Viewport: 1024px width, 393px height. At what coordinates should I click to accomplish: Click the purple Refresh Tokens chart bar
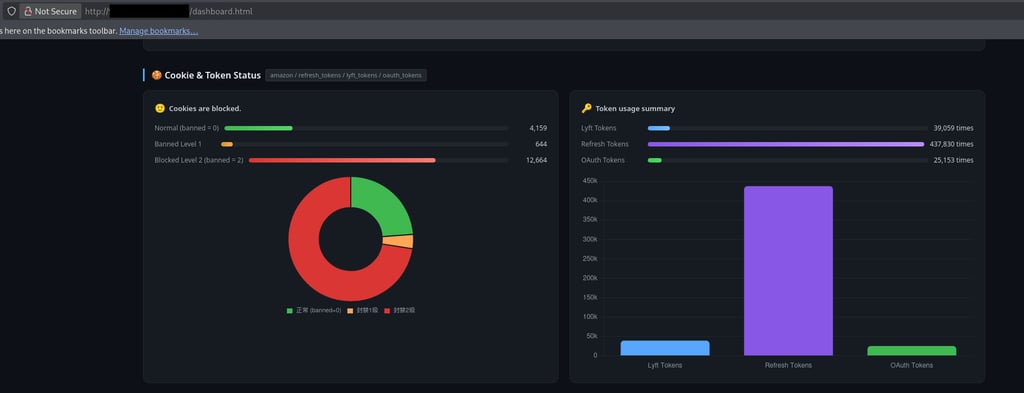[788, 271]
